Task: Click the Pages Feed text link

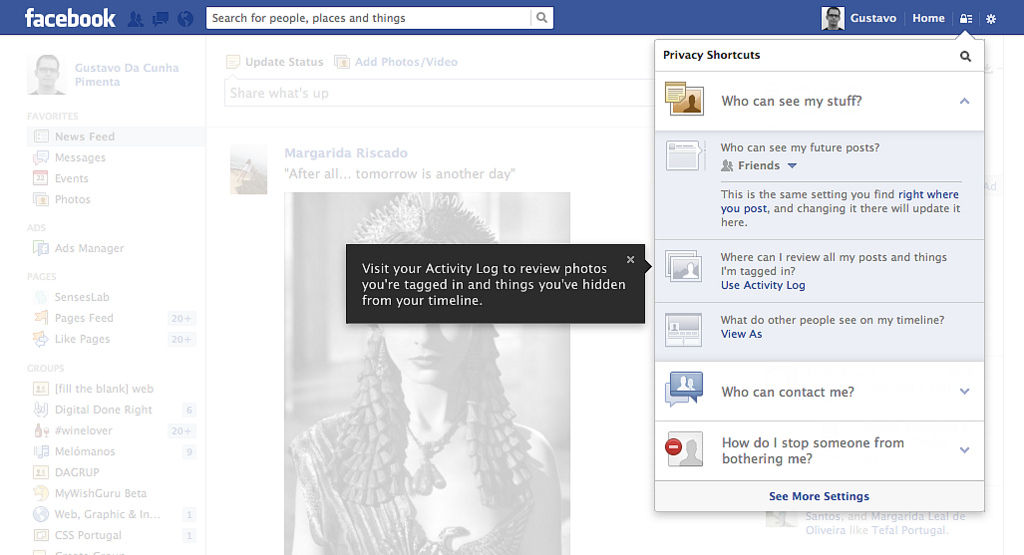Action: pyautogui.click(x=84, y=318)
